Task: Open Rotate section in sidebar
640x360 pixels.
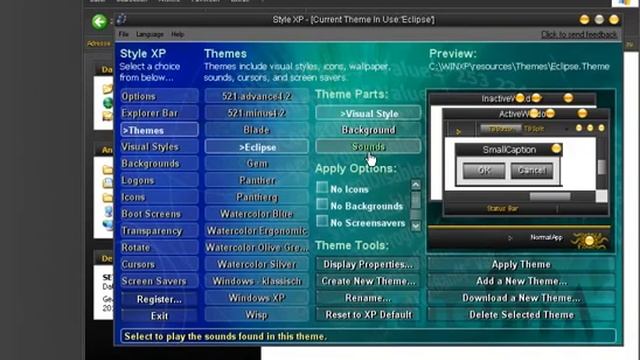Action: [x=159, y=248]
